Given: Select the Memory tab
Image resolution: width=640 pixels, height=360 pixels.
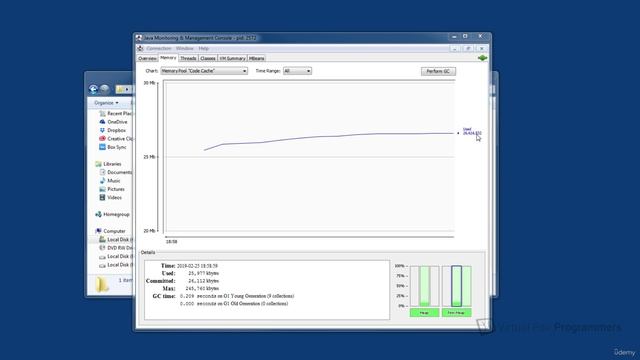Looking at the screenshot, I should click(168, 58).
